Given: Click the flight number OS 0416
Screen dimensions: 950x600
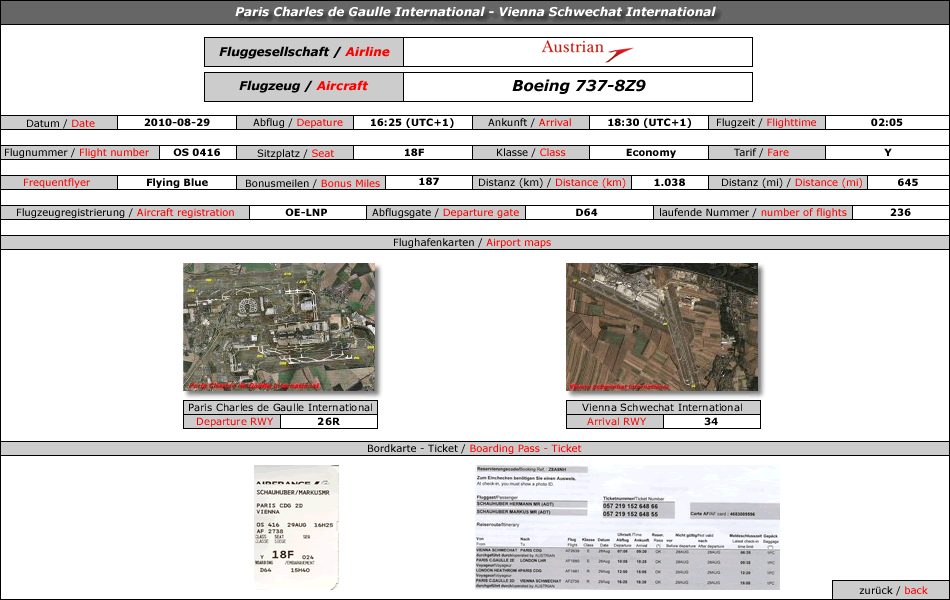Looking at the screenshot, I should point(197,153).
